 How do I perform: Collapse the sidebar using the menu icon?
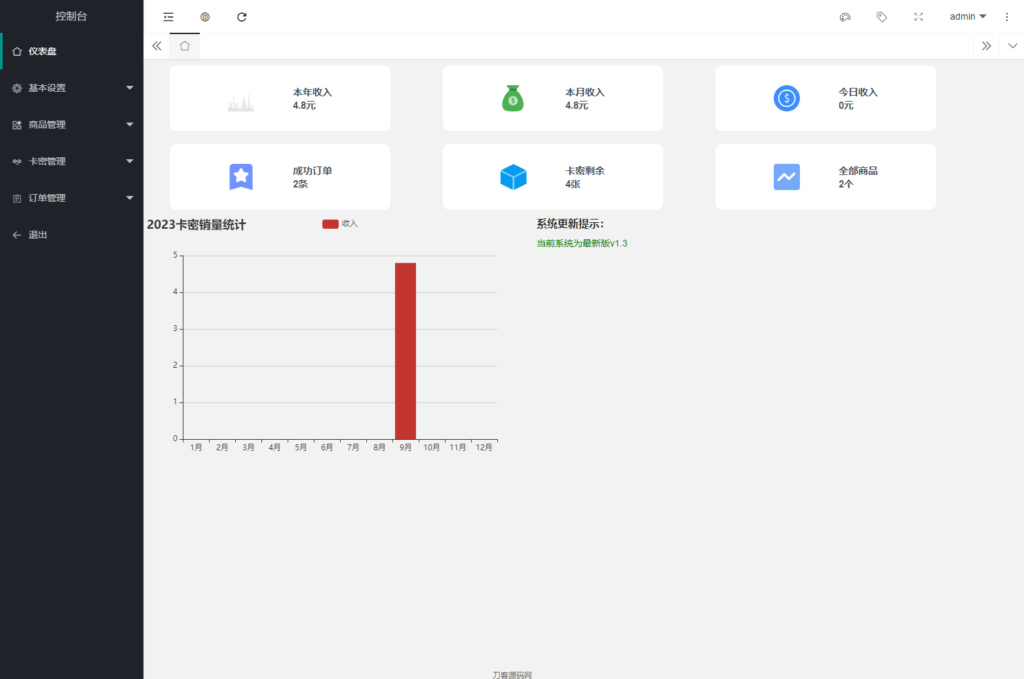click(168, 17)
